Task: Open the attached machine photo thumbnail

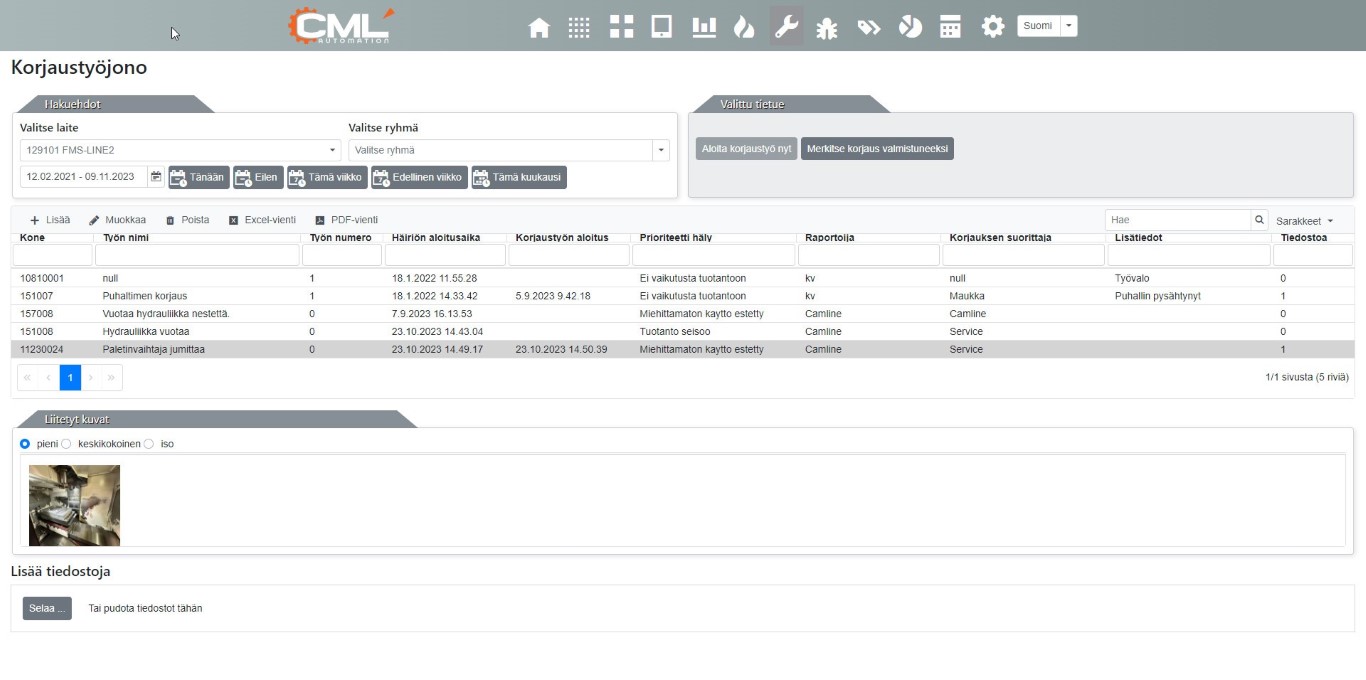Action: pos(74,505)
